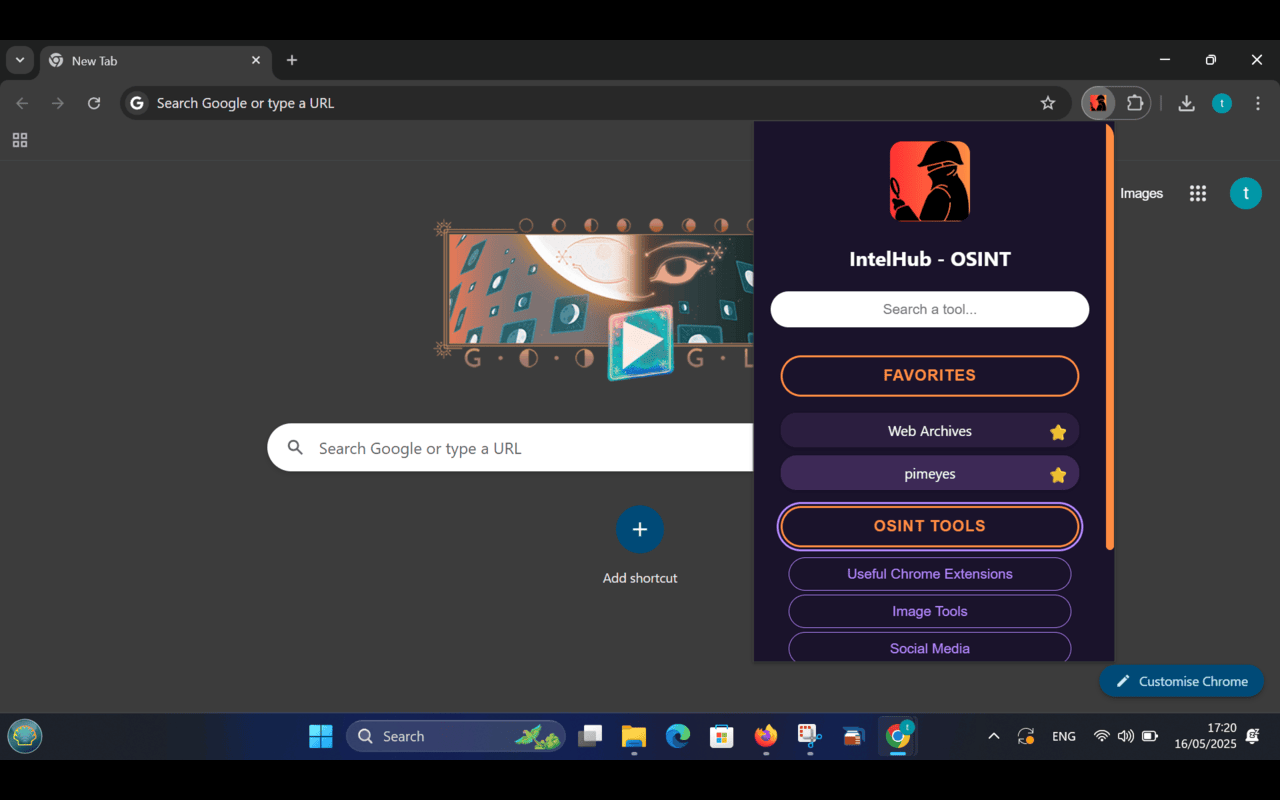This screenshot has width=1280, height=800.
Task: Open the Chrome three-dot menu
Action: click(x=1257, y=103)
